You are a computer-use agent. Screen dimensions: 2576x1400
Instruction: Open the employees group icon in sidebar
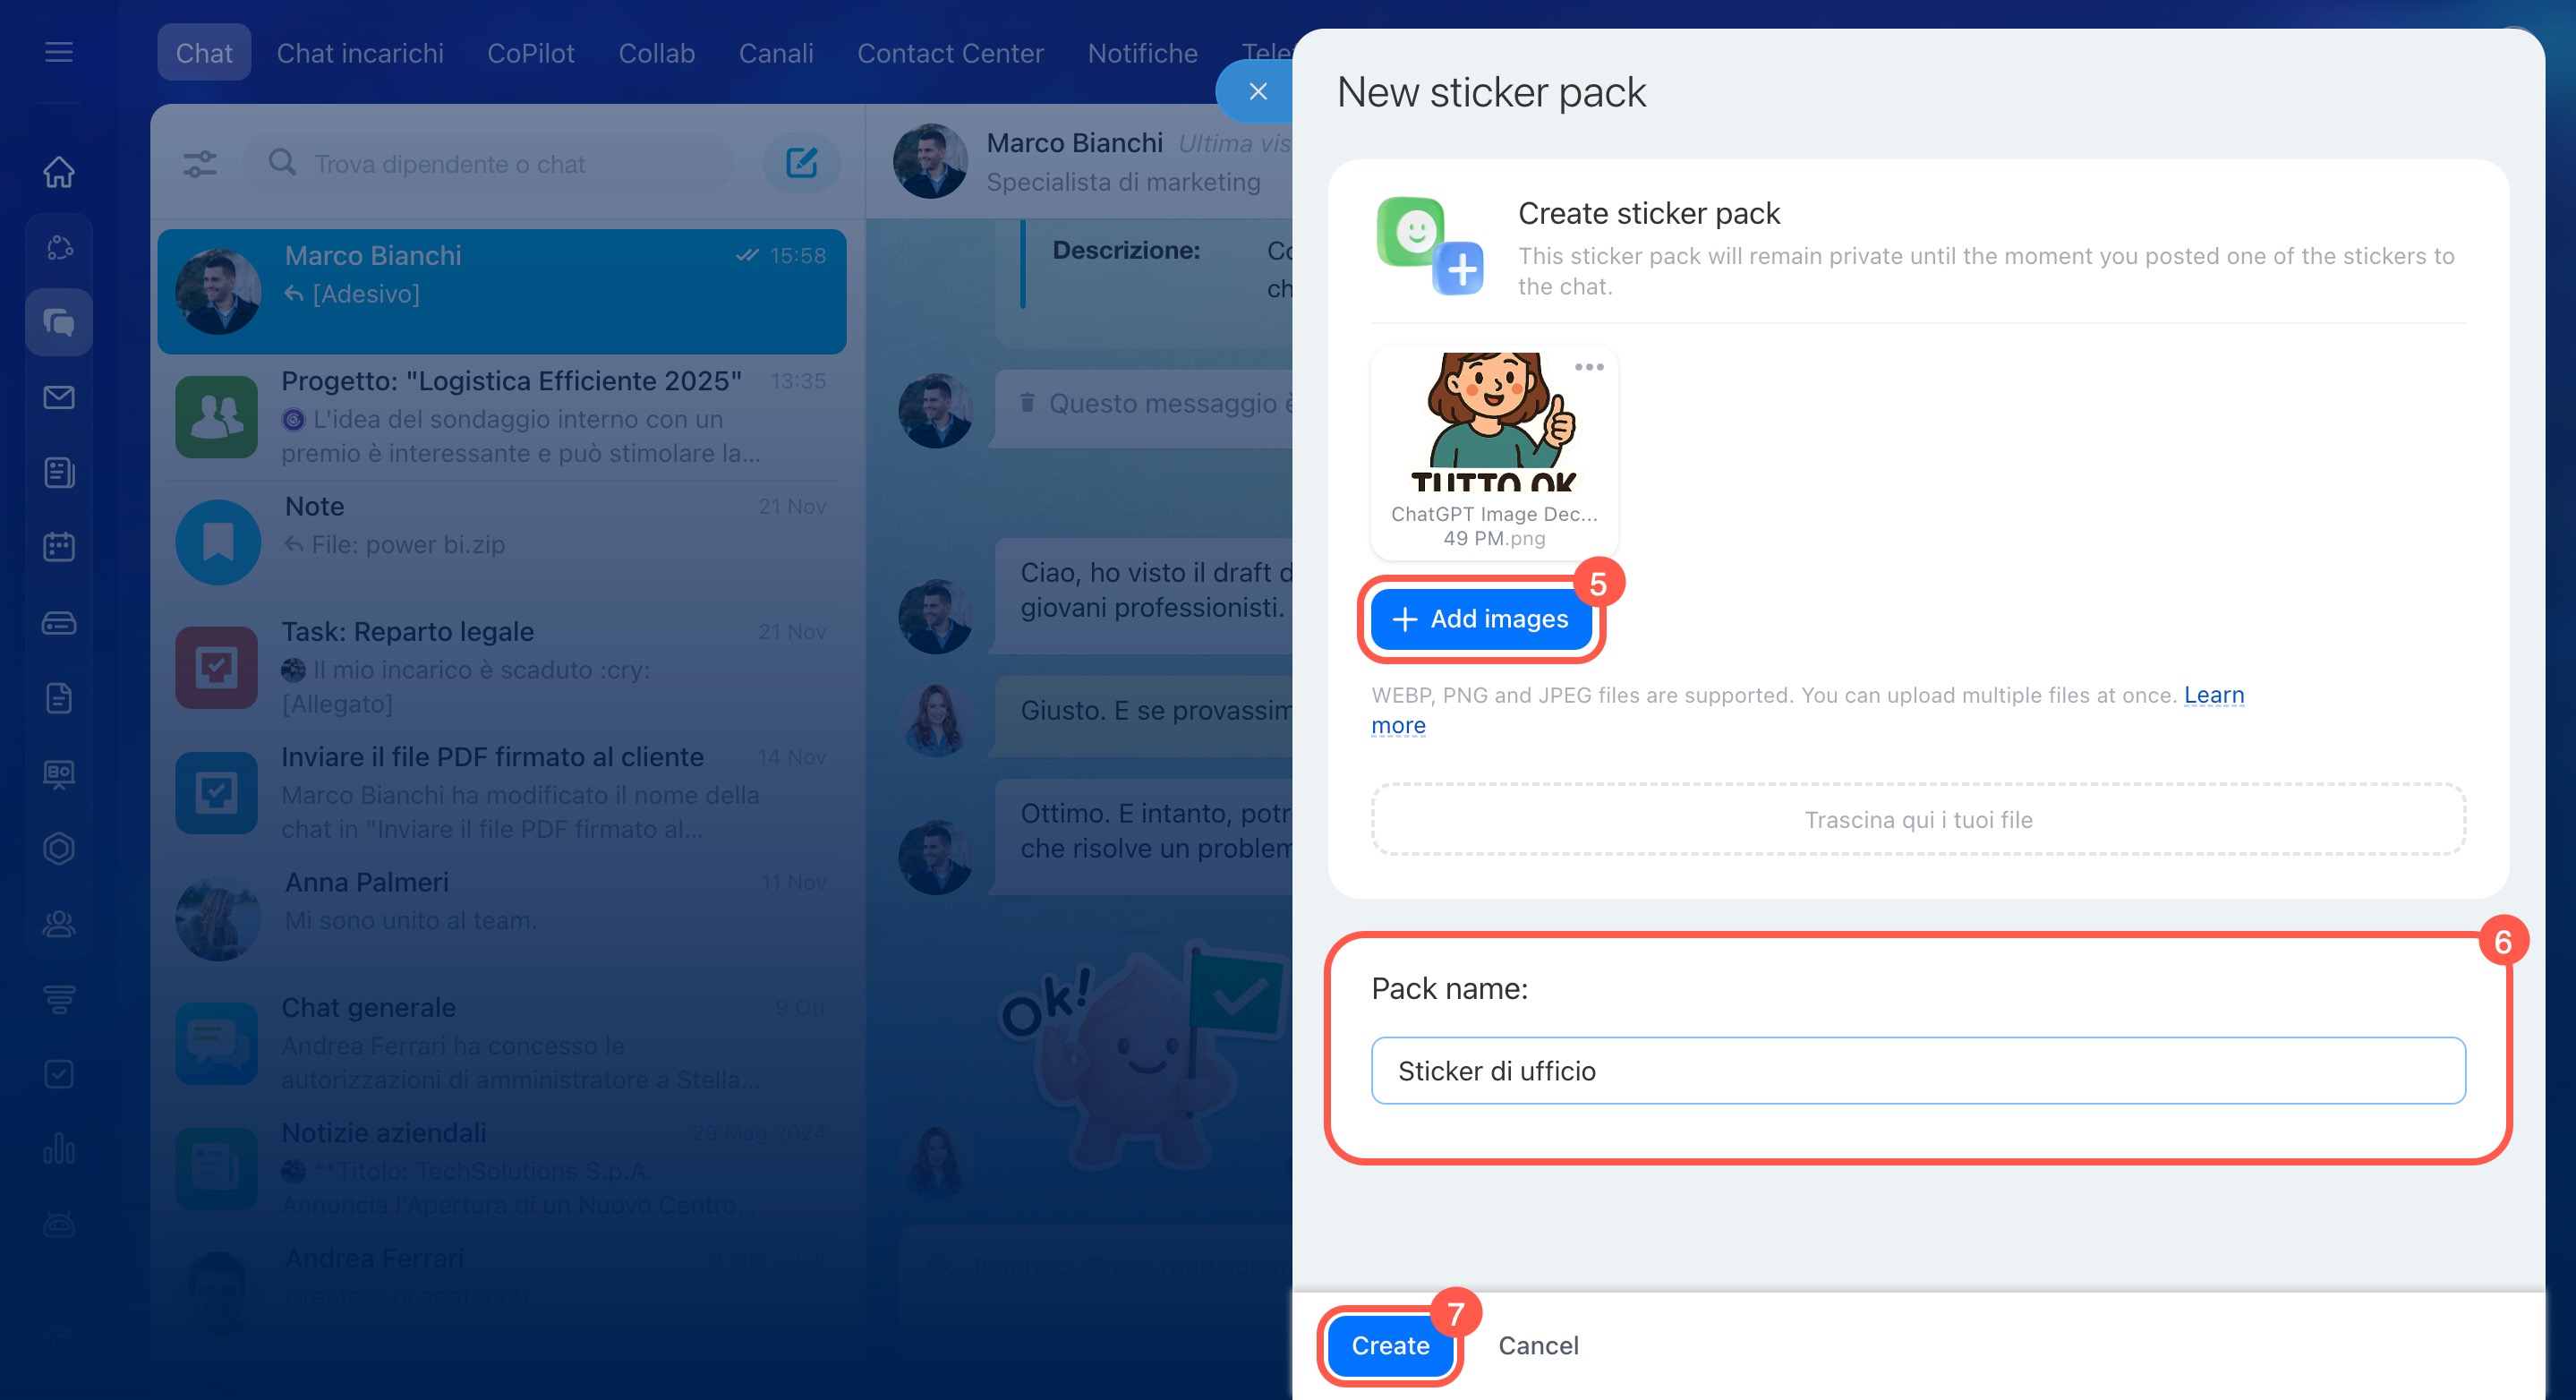pyautogui.click(x=59, y=923)
